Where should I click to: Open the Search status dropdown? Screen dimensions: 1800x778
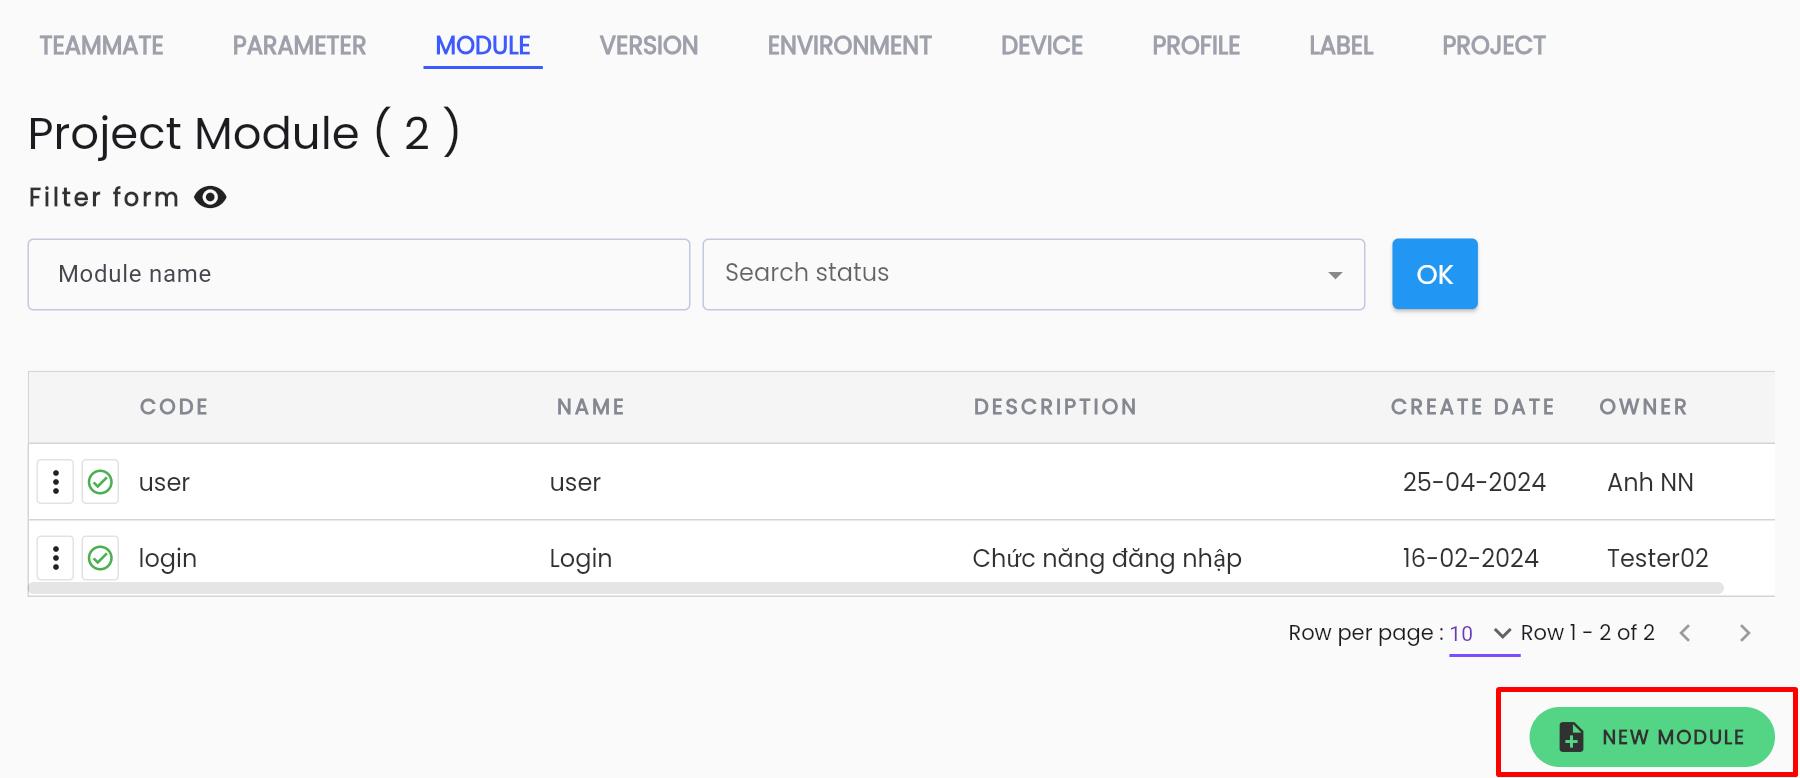coord(1034,274)
